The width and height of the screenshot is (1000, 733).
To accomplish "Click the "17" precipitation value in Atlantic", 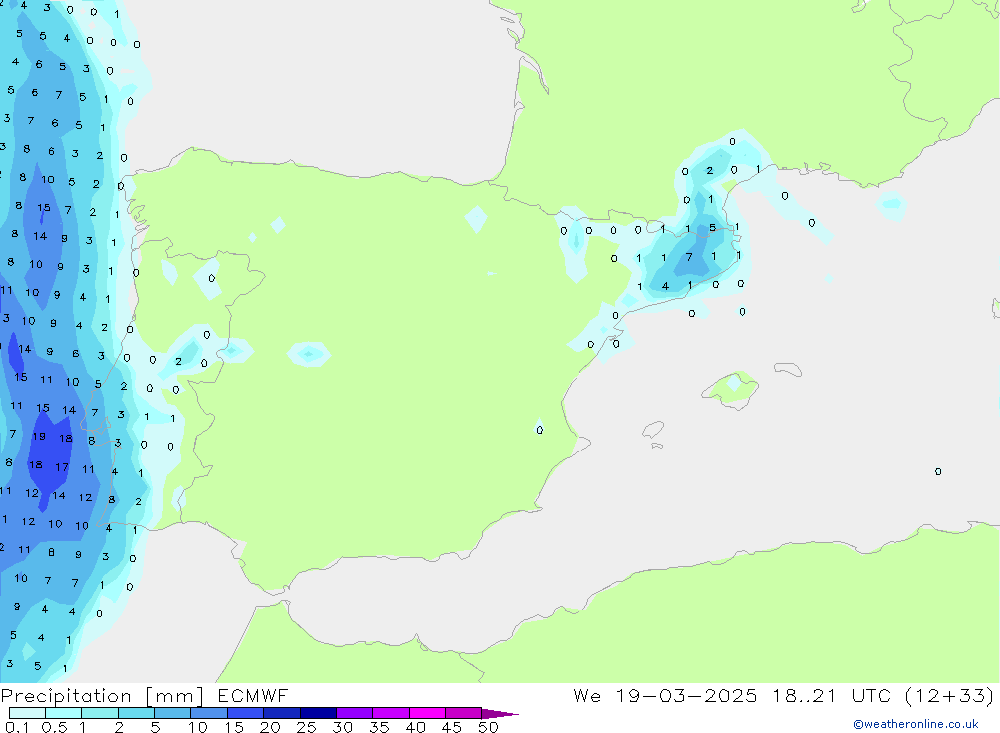I will [62, 467].
